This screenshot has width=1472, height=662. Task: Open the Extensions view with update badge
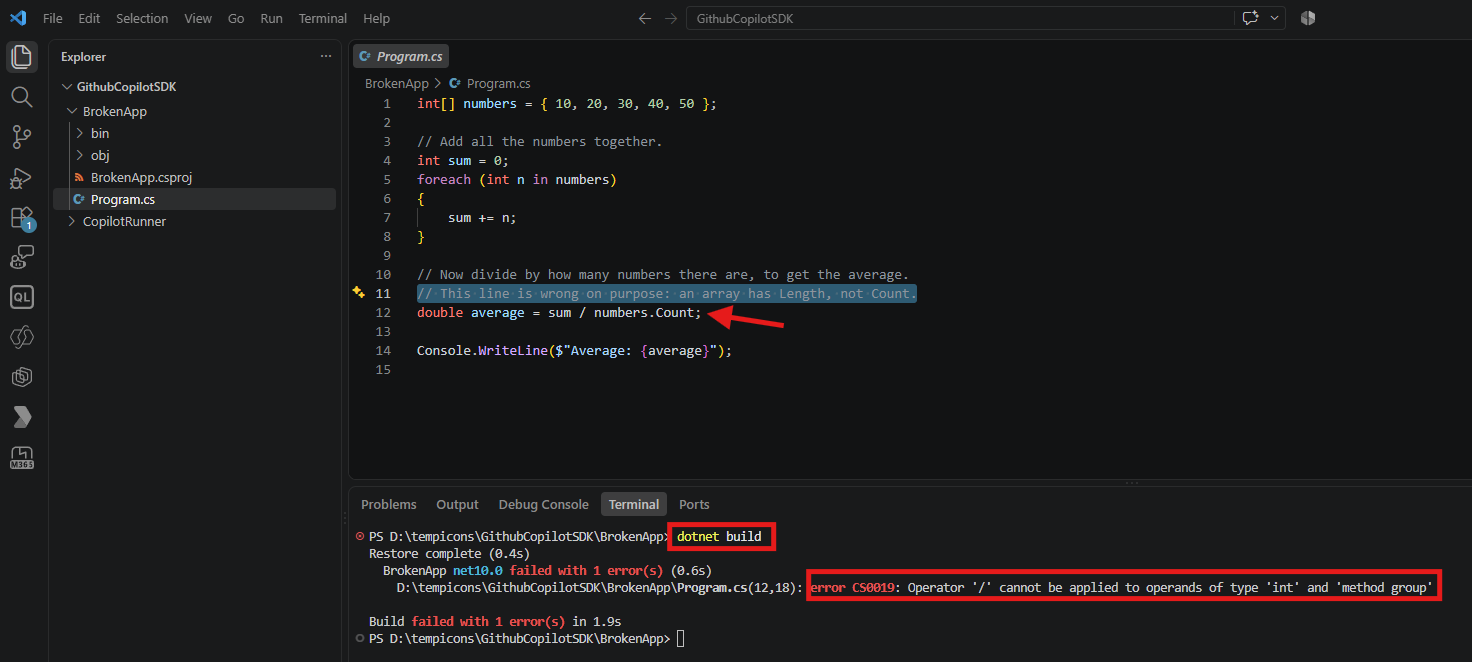point(21,217)
